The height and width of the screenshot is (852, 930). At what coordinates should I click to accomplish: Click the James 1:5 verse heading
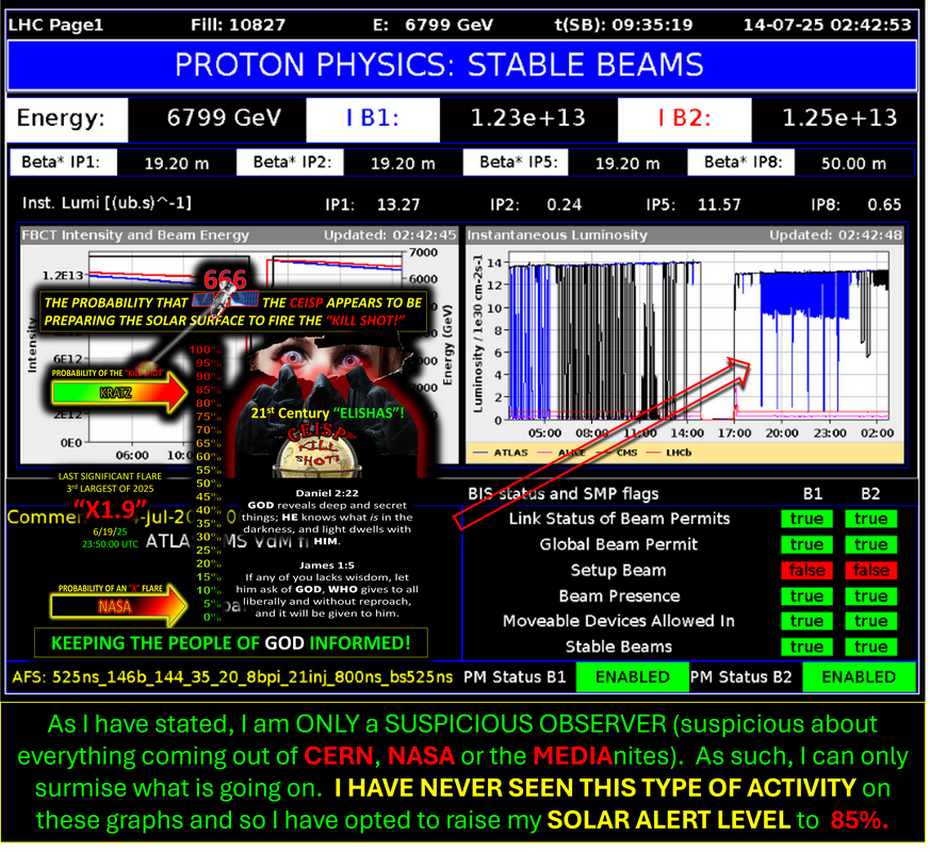tap(327, 565)
